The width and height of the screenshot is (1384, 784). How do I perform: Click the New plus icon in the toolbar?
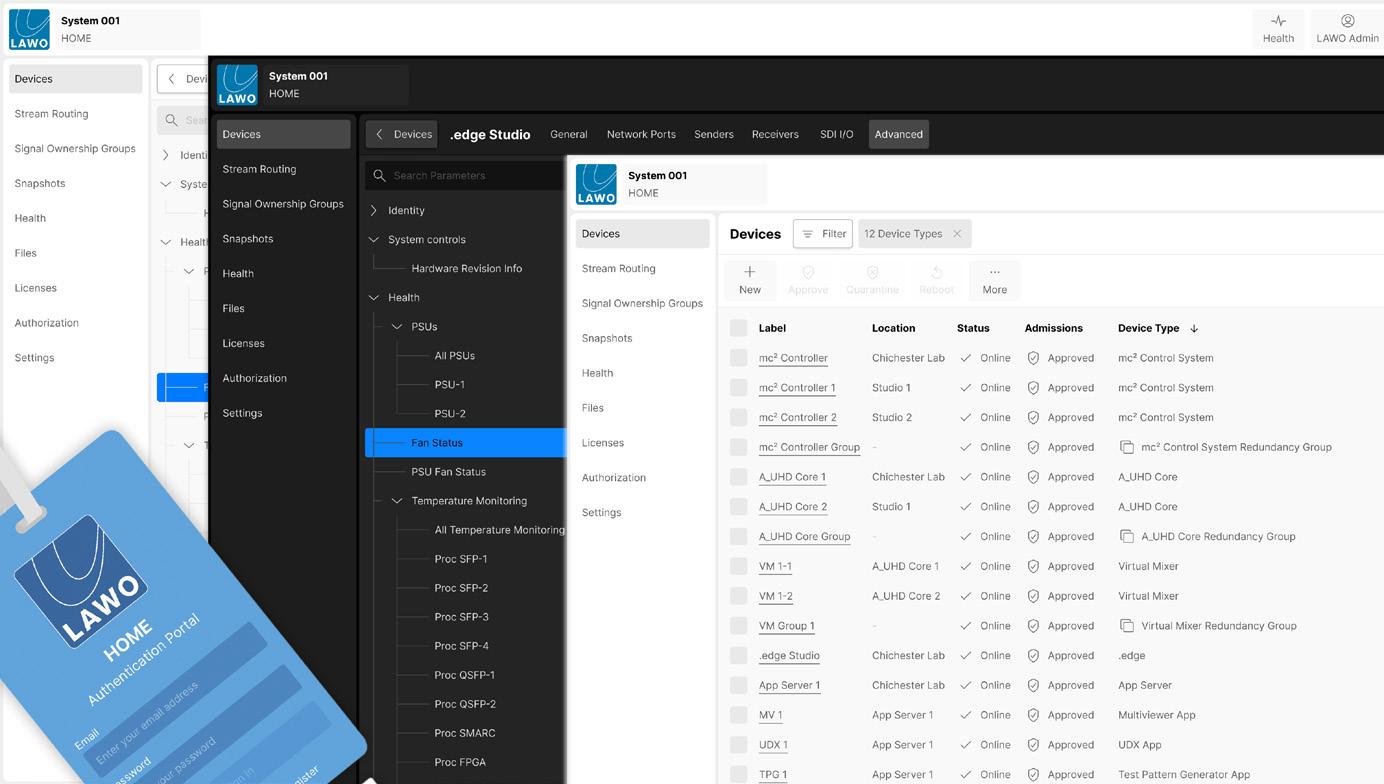(x=749, y=272)
